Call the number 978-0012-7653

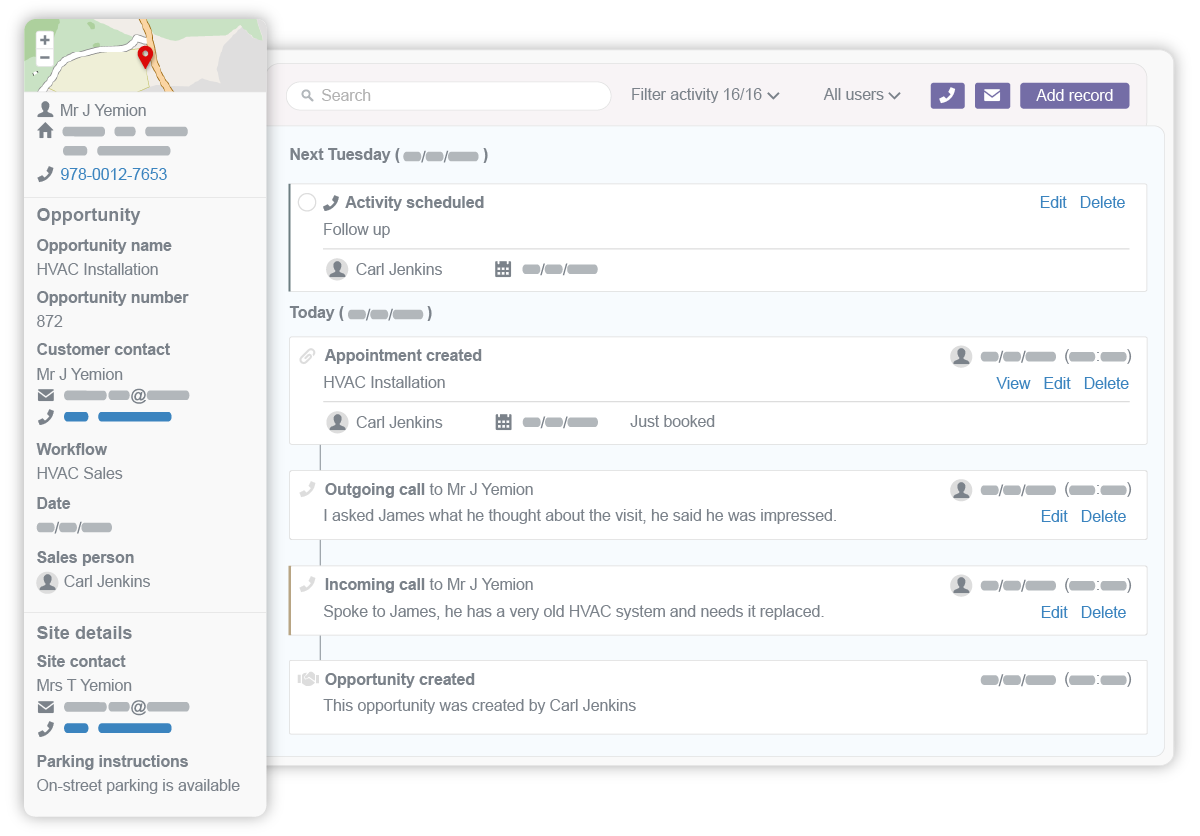(114, 173)
